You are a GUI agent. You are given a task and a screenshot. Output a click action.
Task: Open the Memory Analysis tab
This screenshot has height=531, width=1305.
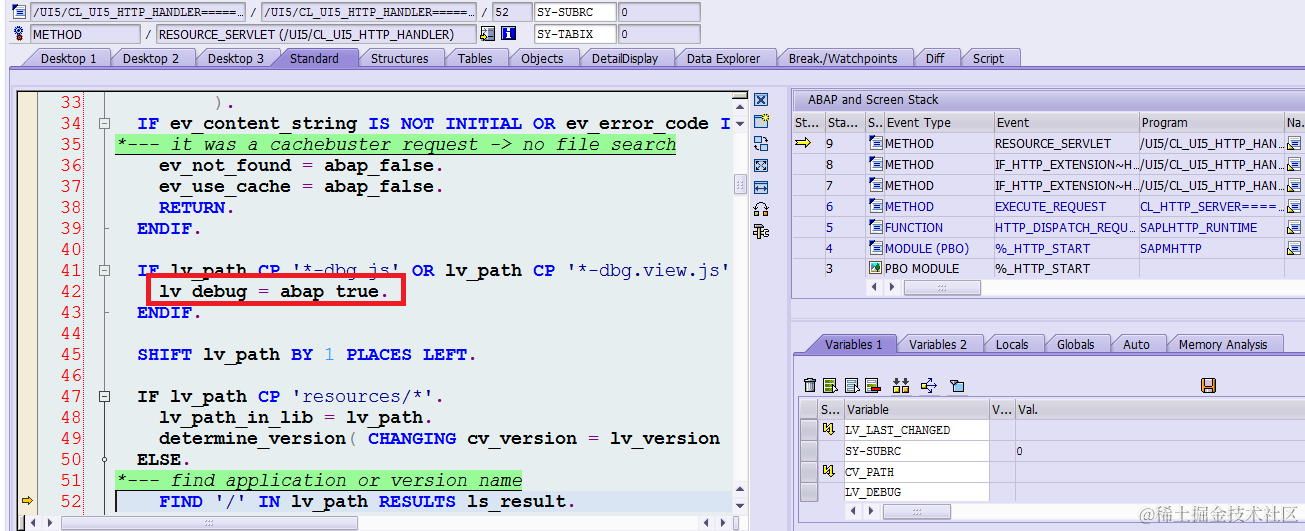1223,344
